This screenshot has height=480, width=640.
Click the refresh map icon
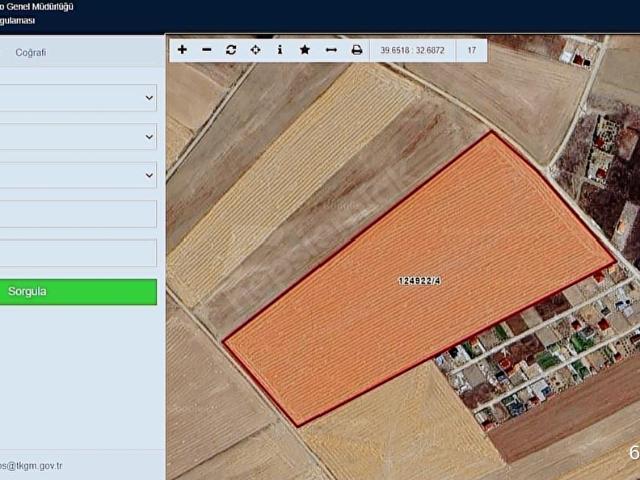231,49
